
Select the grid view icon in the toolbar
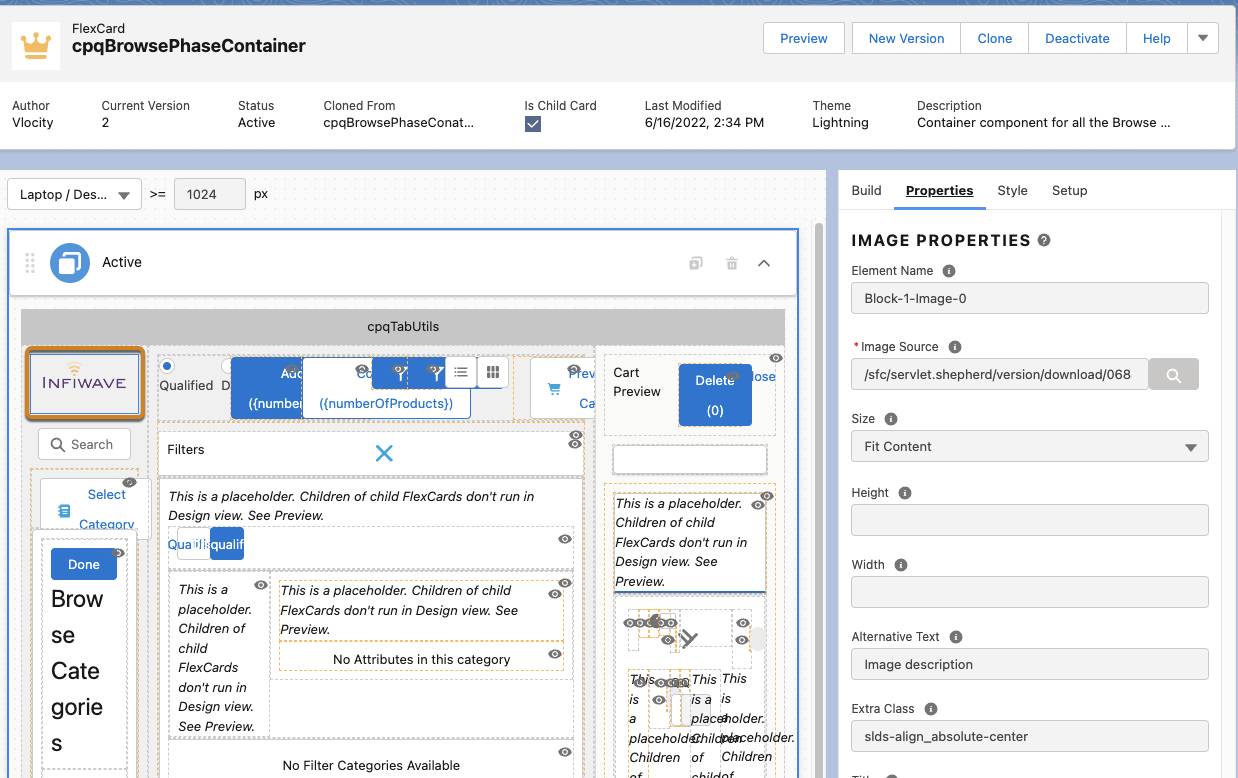point(492,372)
